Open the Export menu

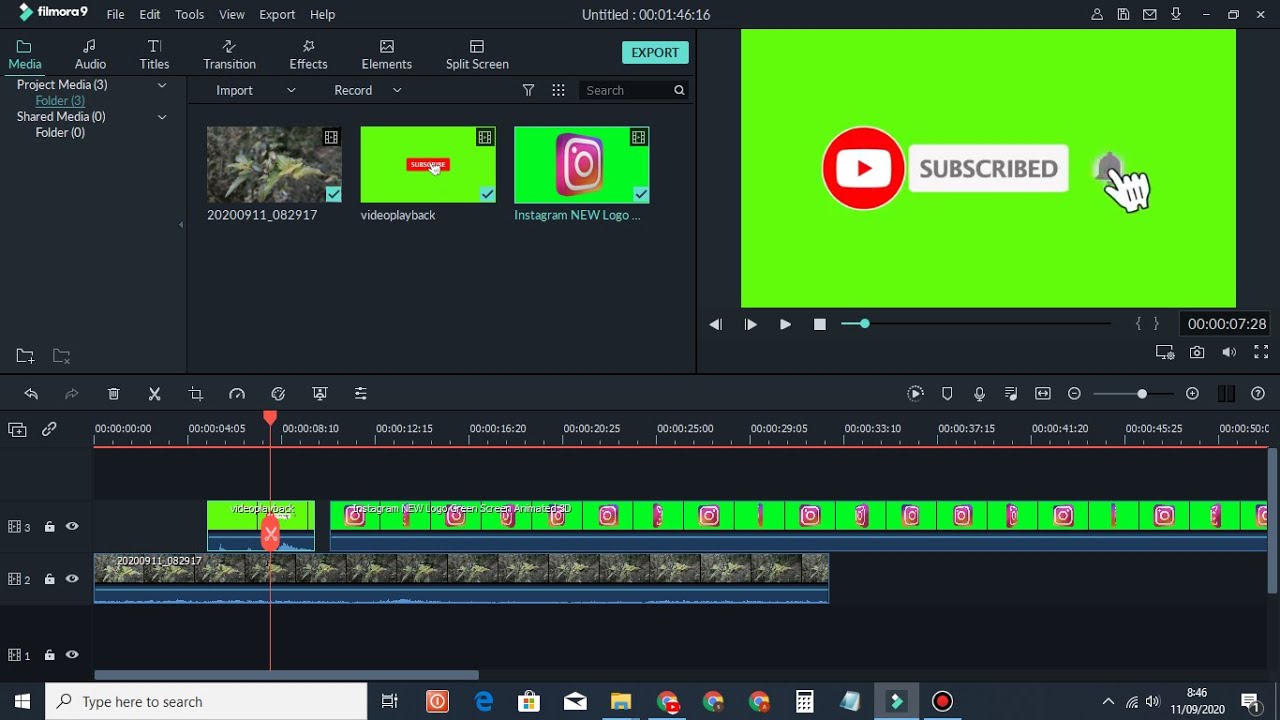pos(277,15)
